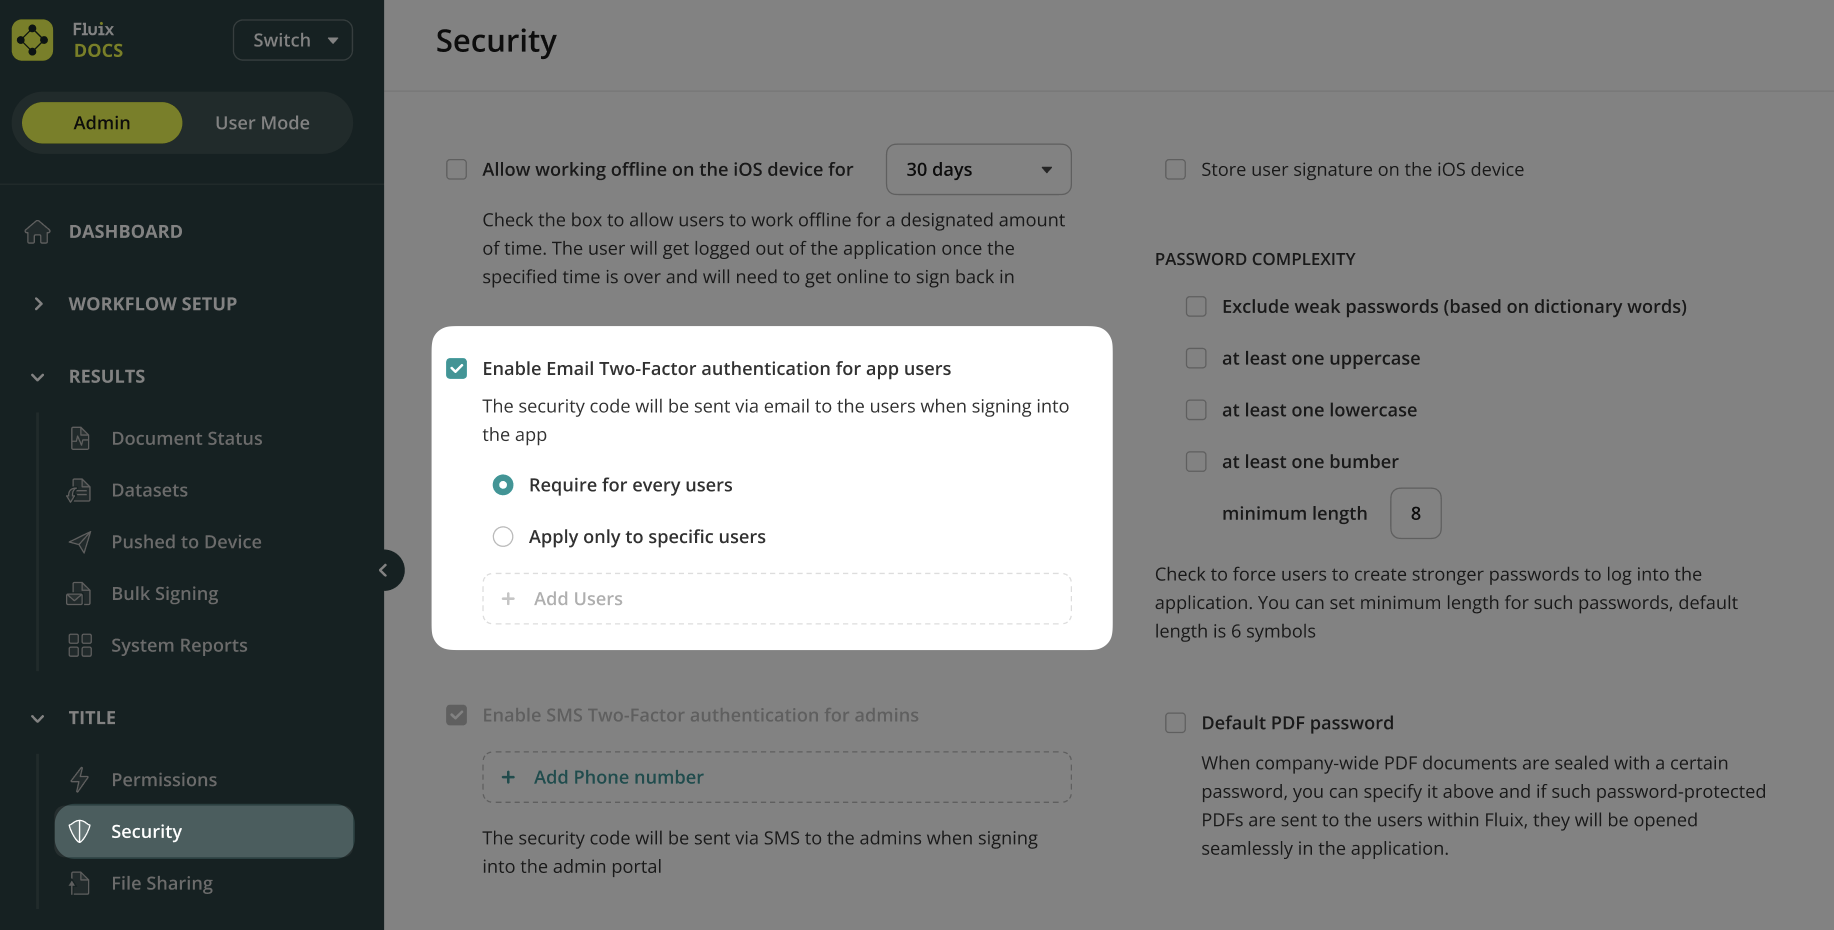Click the Dashboard home icon
Image resolution: width=1834 pixels, height=930 pixels.
(x=38, y=232)
